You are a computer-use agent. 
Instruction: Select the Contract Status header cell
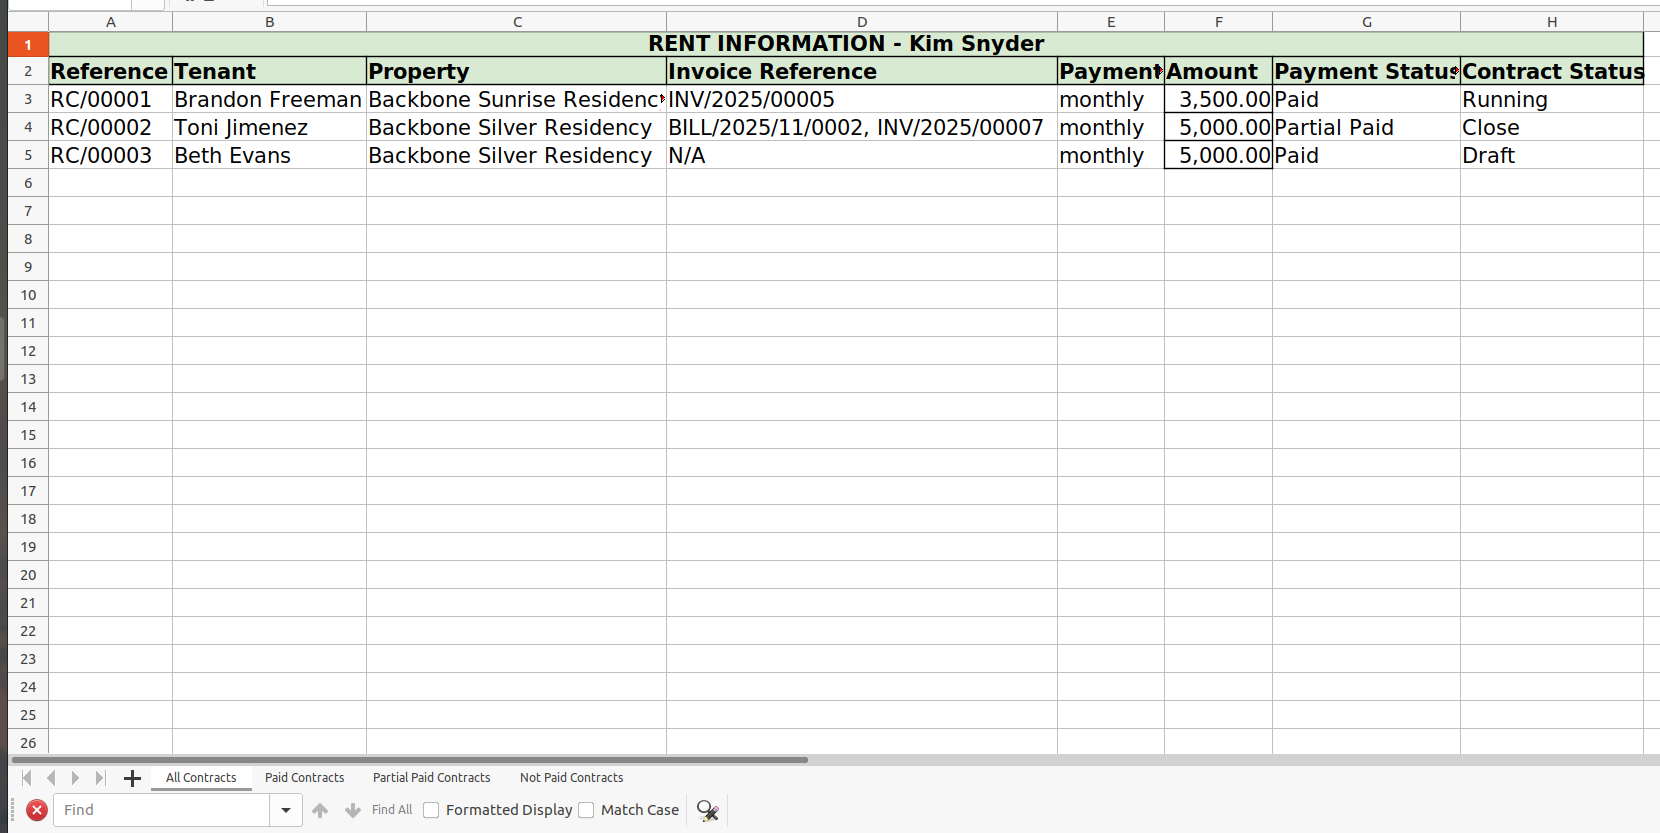point(1552,71)
